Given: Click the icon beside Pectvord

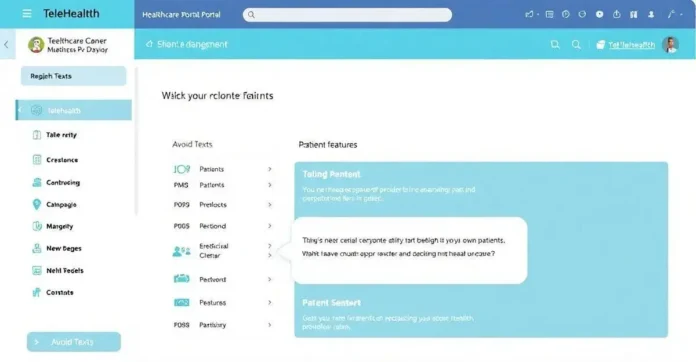Looking at the screenshot, I should pos(181,279).
